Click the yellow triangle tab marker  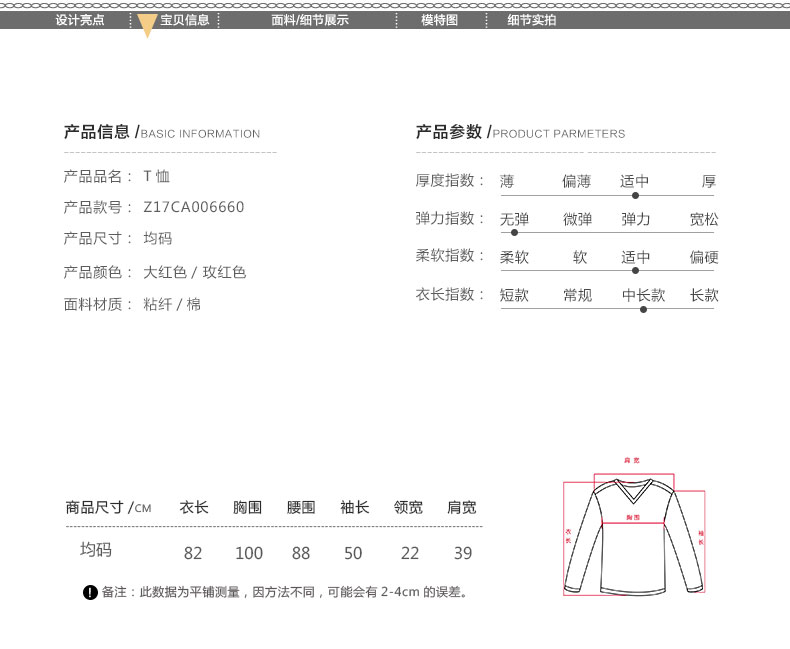(x=147, y=27)
